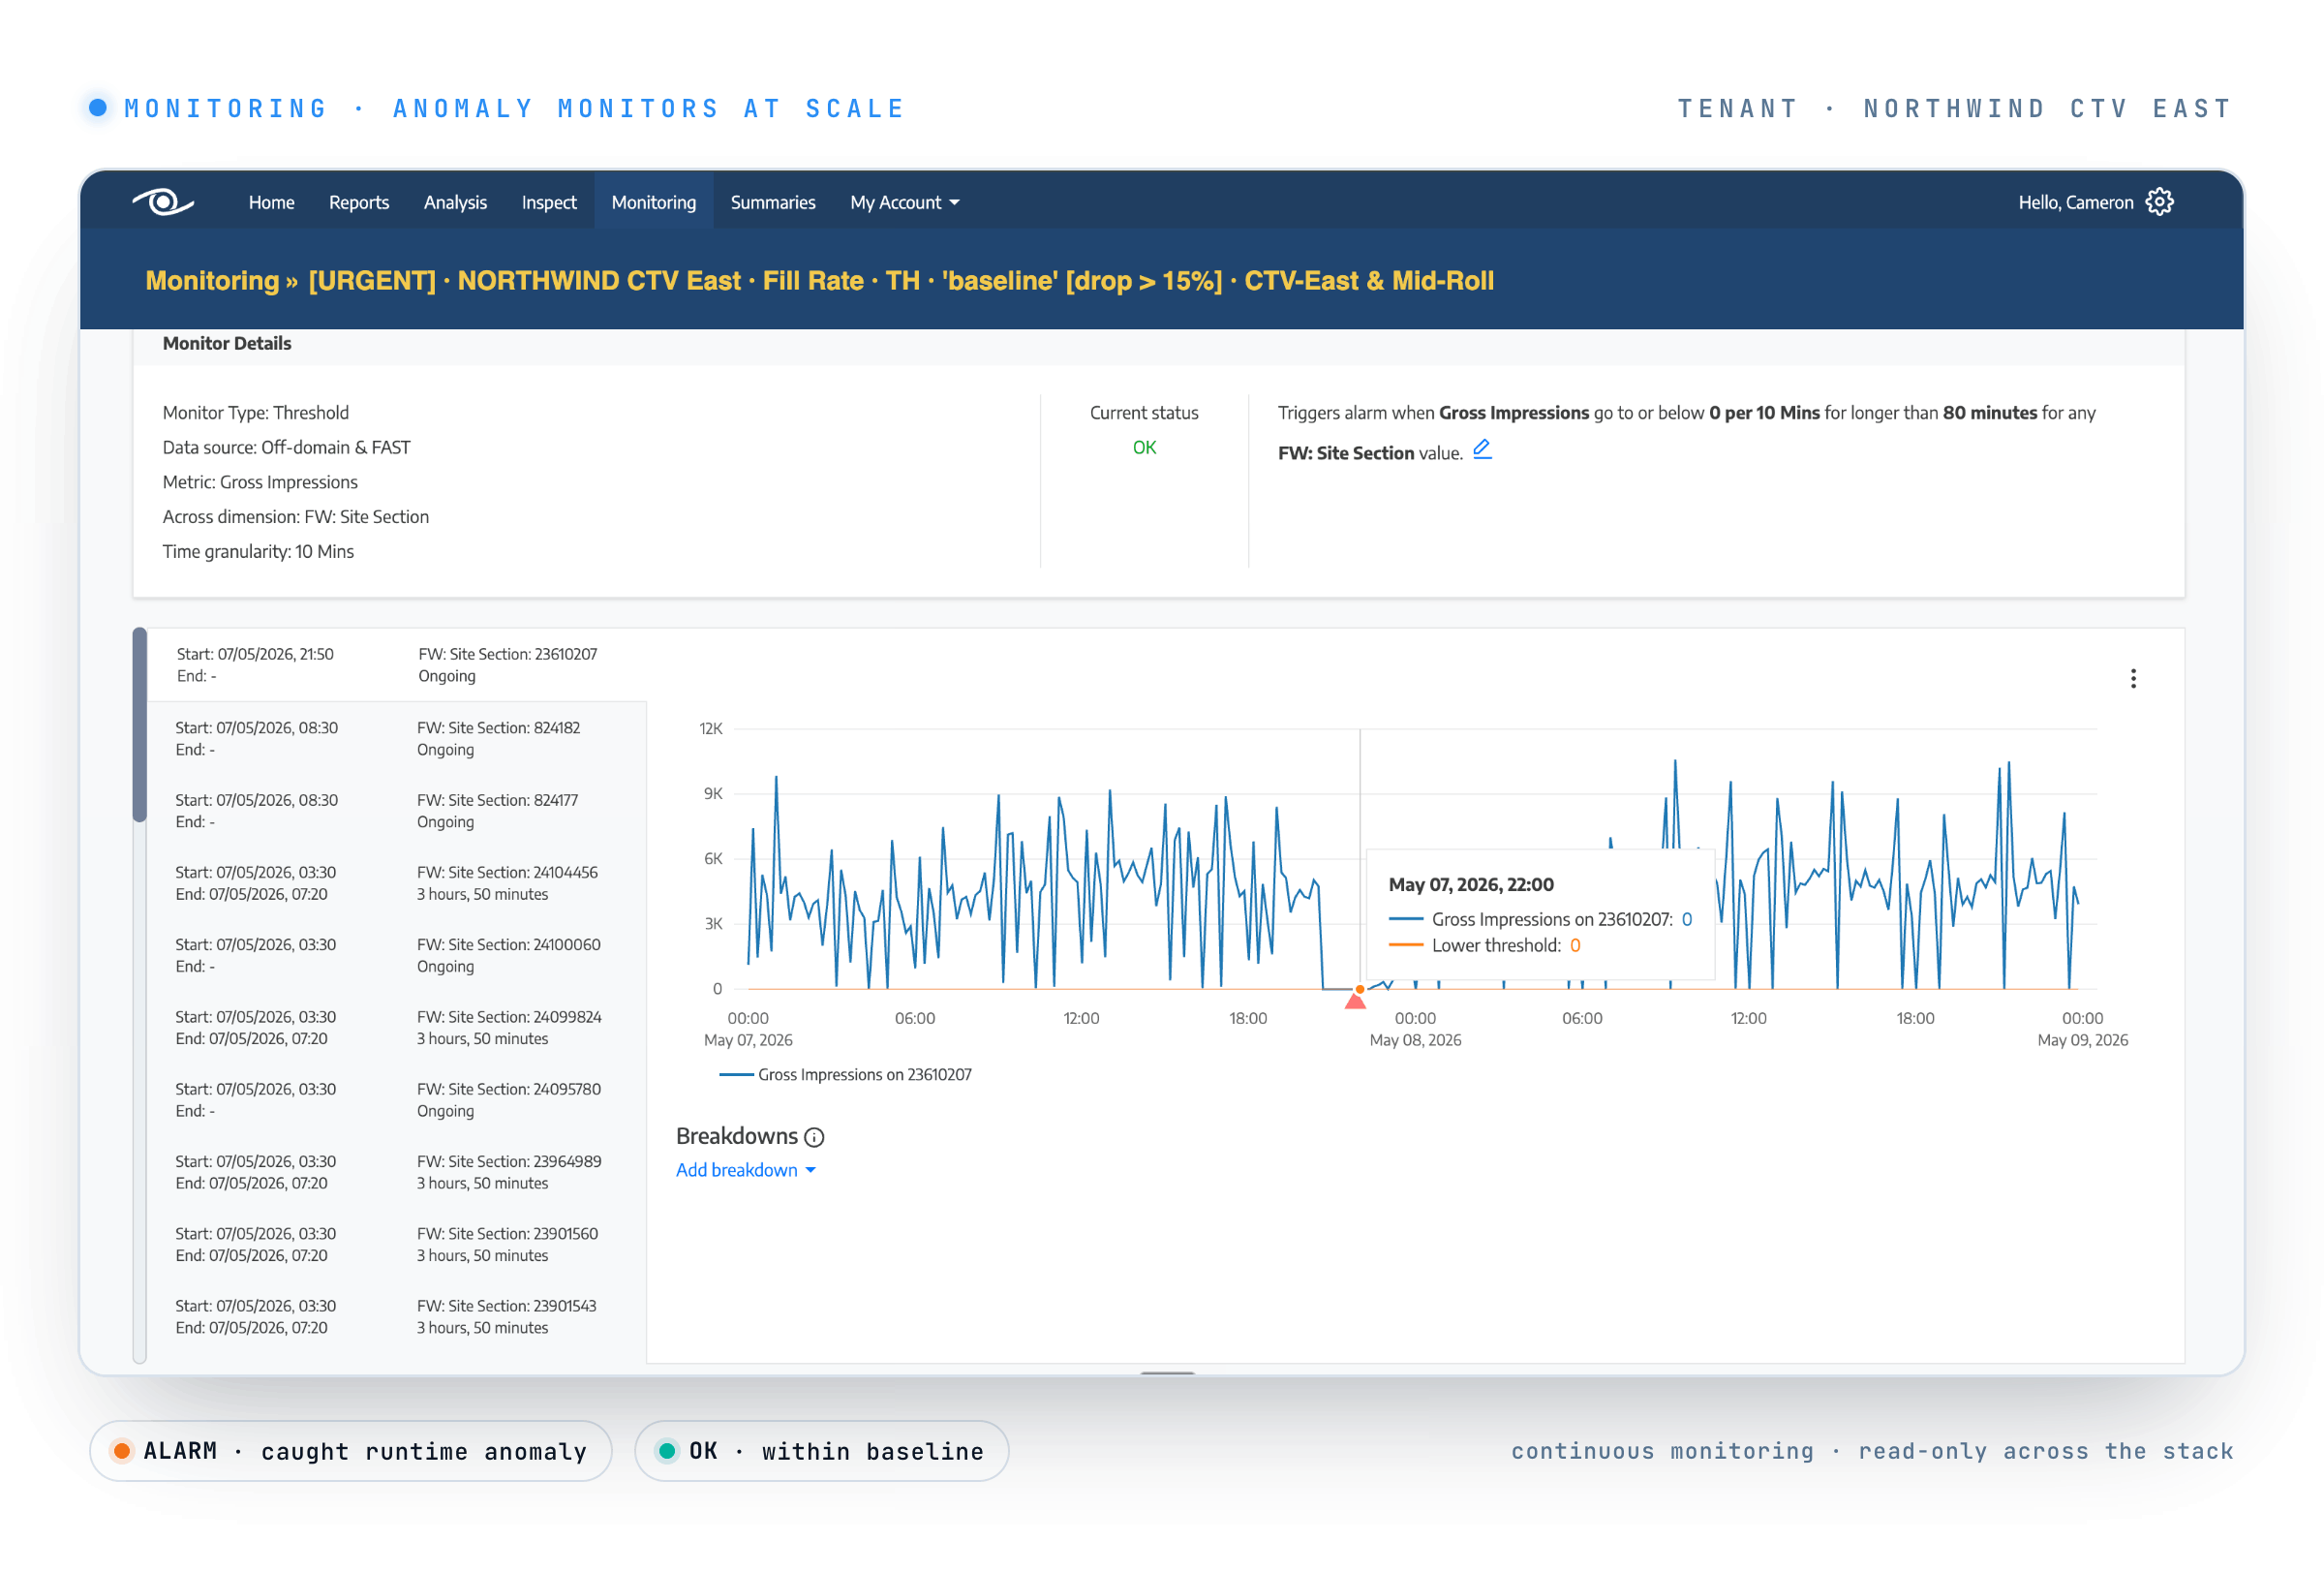Image resolution: width=2324 pixels, height=1573 pixels.
Task: Go to Home tab
Action: point(271,202)
